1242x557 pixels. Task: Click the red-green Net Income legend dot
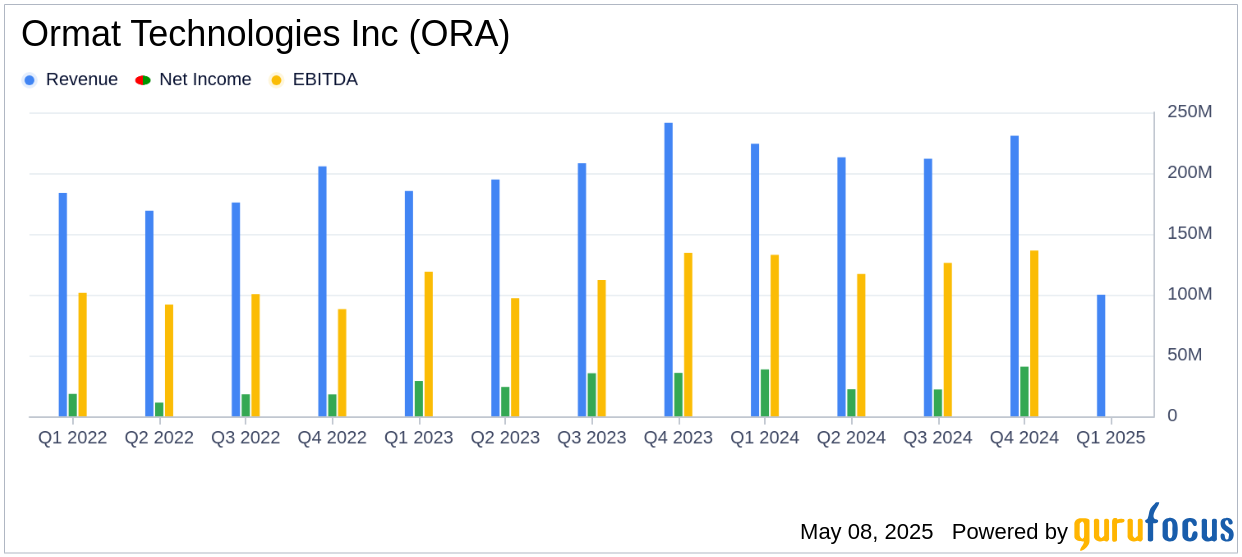pyautogui.click(x=143, y=80)
